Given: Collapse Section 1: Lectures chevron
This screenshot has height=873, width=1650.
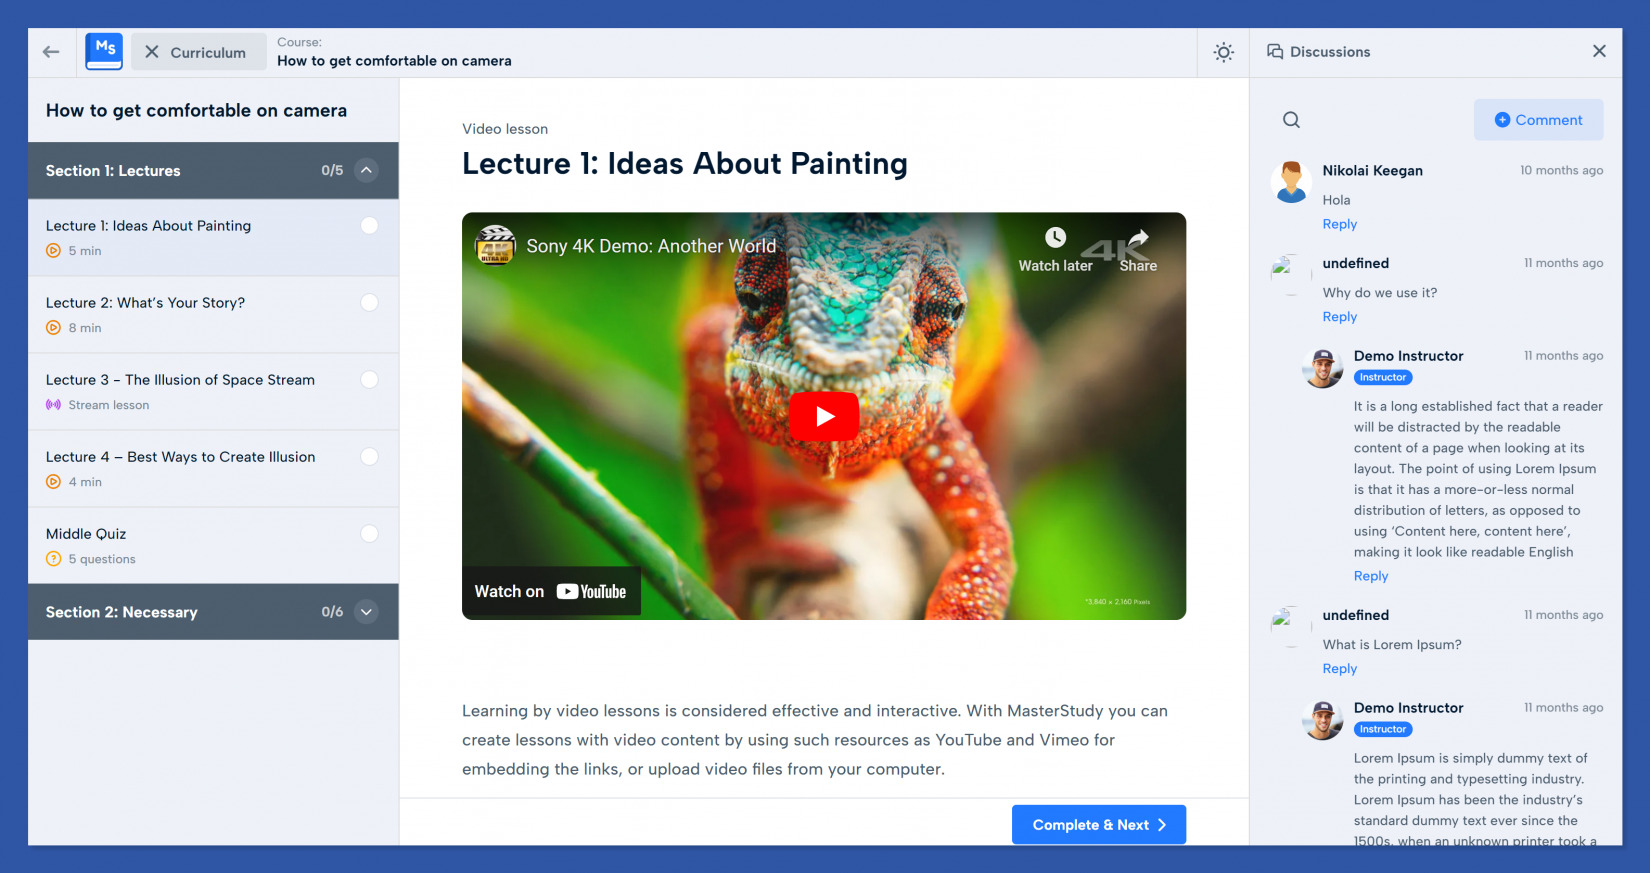Looking at the screenshot, I should click(367, 170).
